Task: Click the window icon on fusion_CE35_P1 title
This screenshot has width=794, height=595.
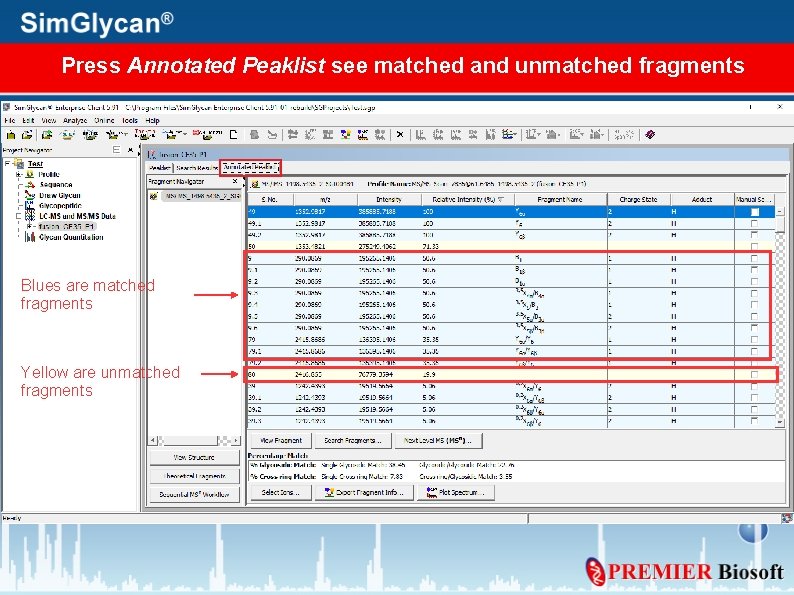Action: (x=151, y=154)
